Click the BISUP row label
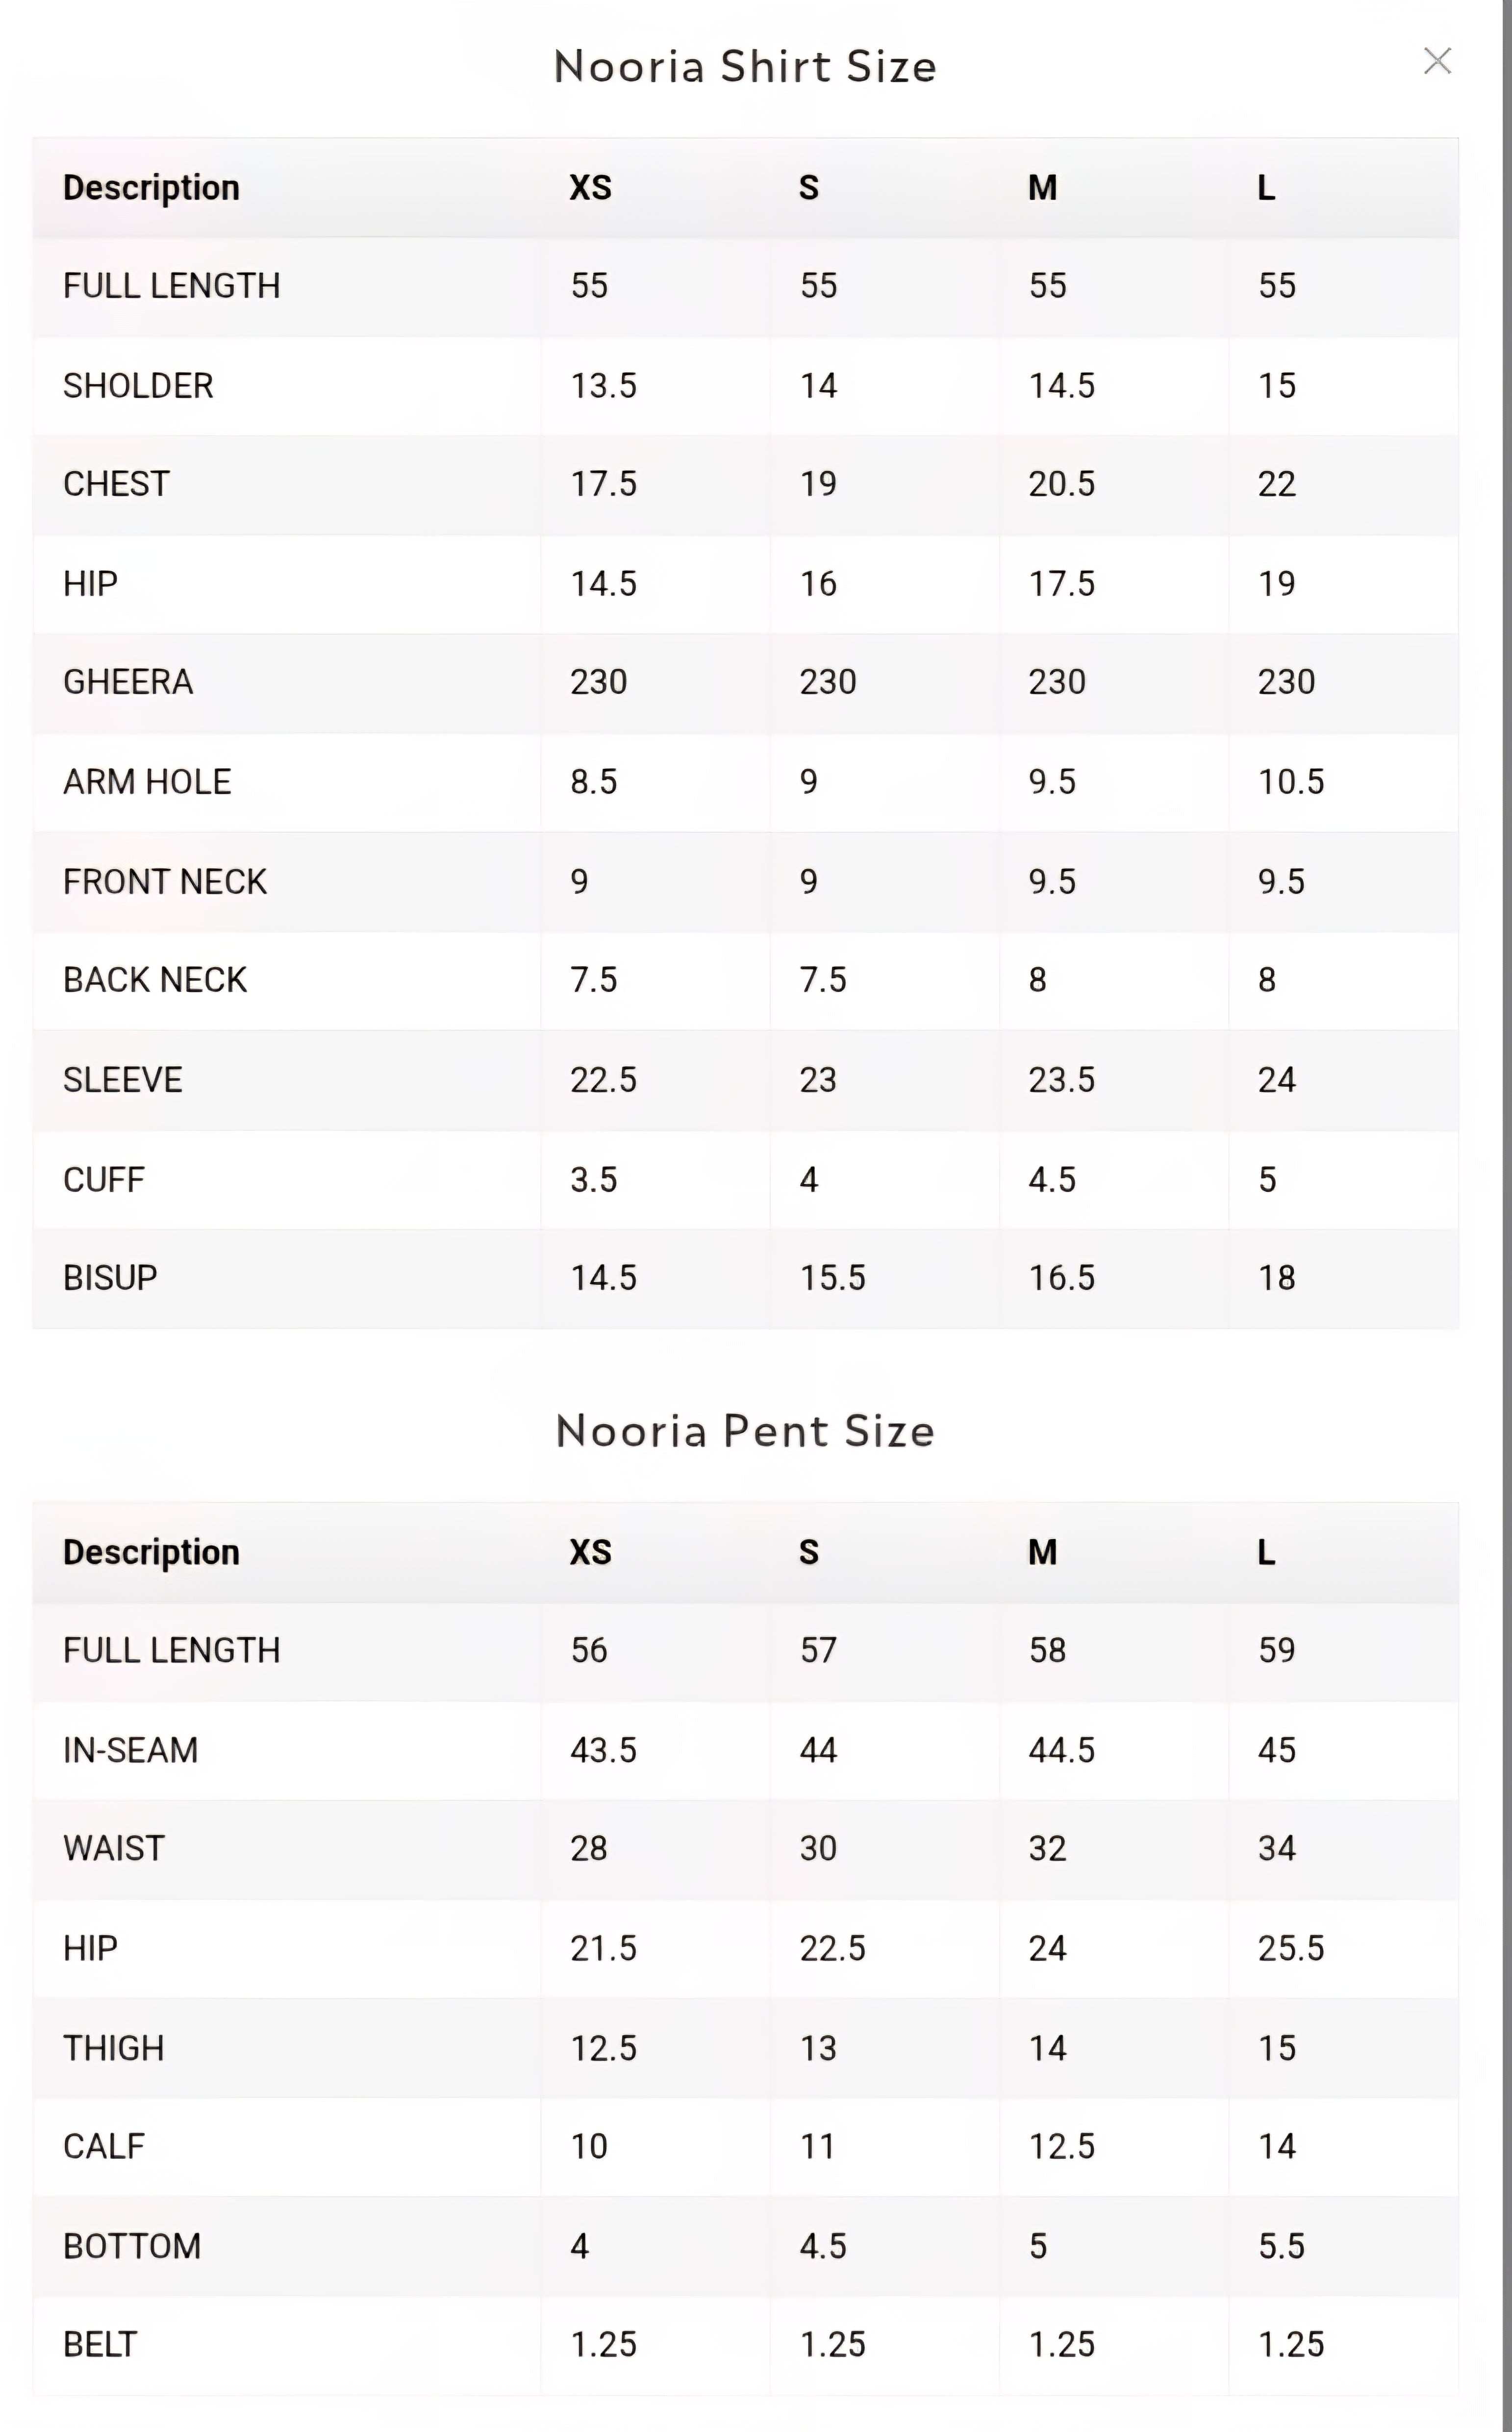Viewport: 1512px width, 2432px height. pyautogui.click(x=110, y=1278)
